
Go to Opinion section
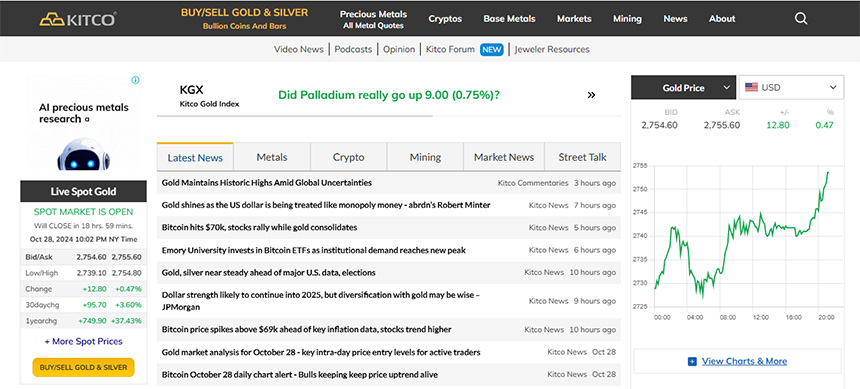click(399, 49)
